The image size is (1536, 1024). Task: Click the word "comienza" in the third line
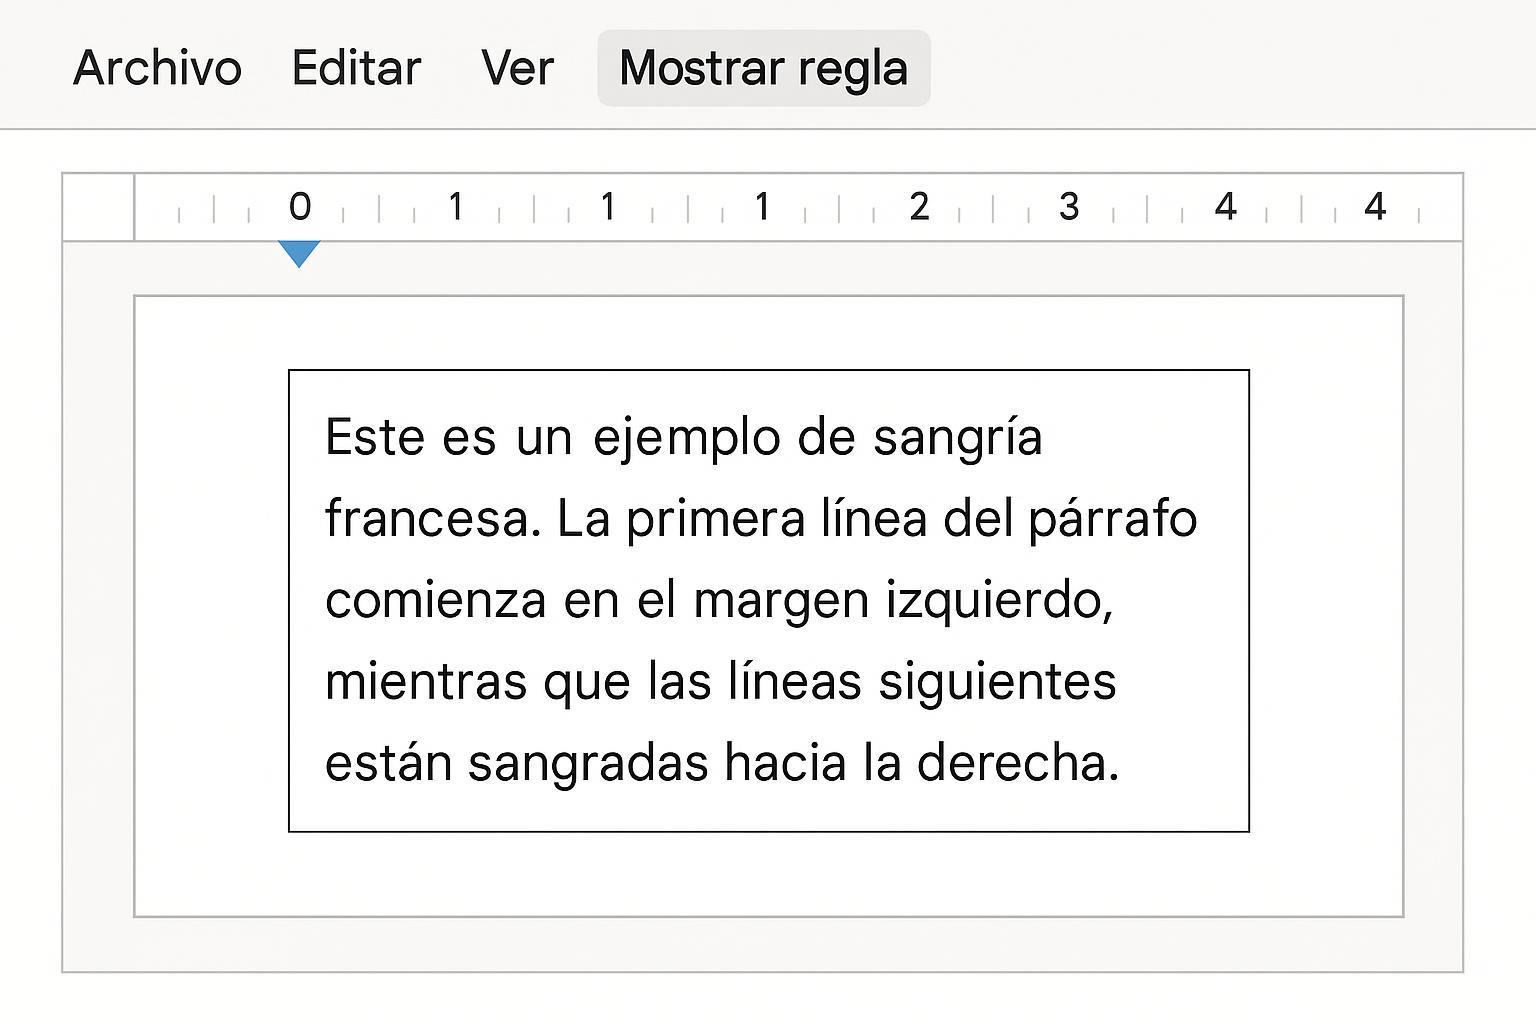(435, 601)
